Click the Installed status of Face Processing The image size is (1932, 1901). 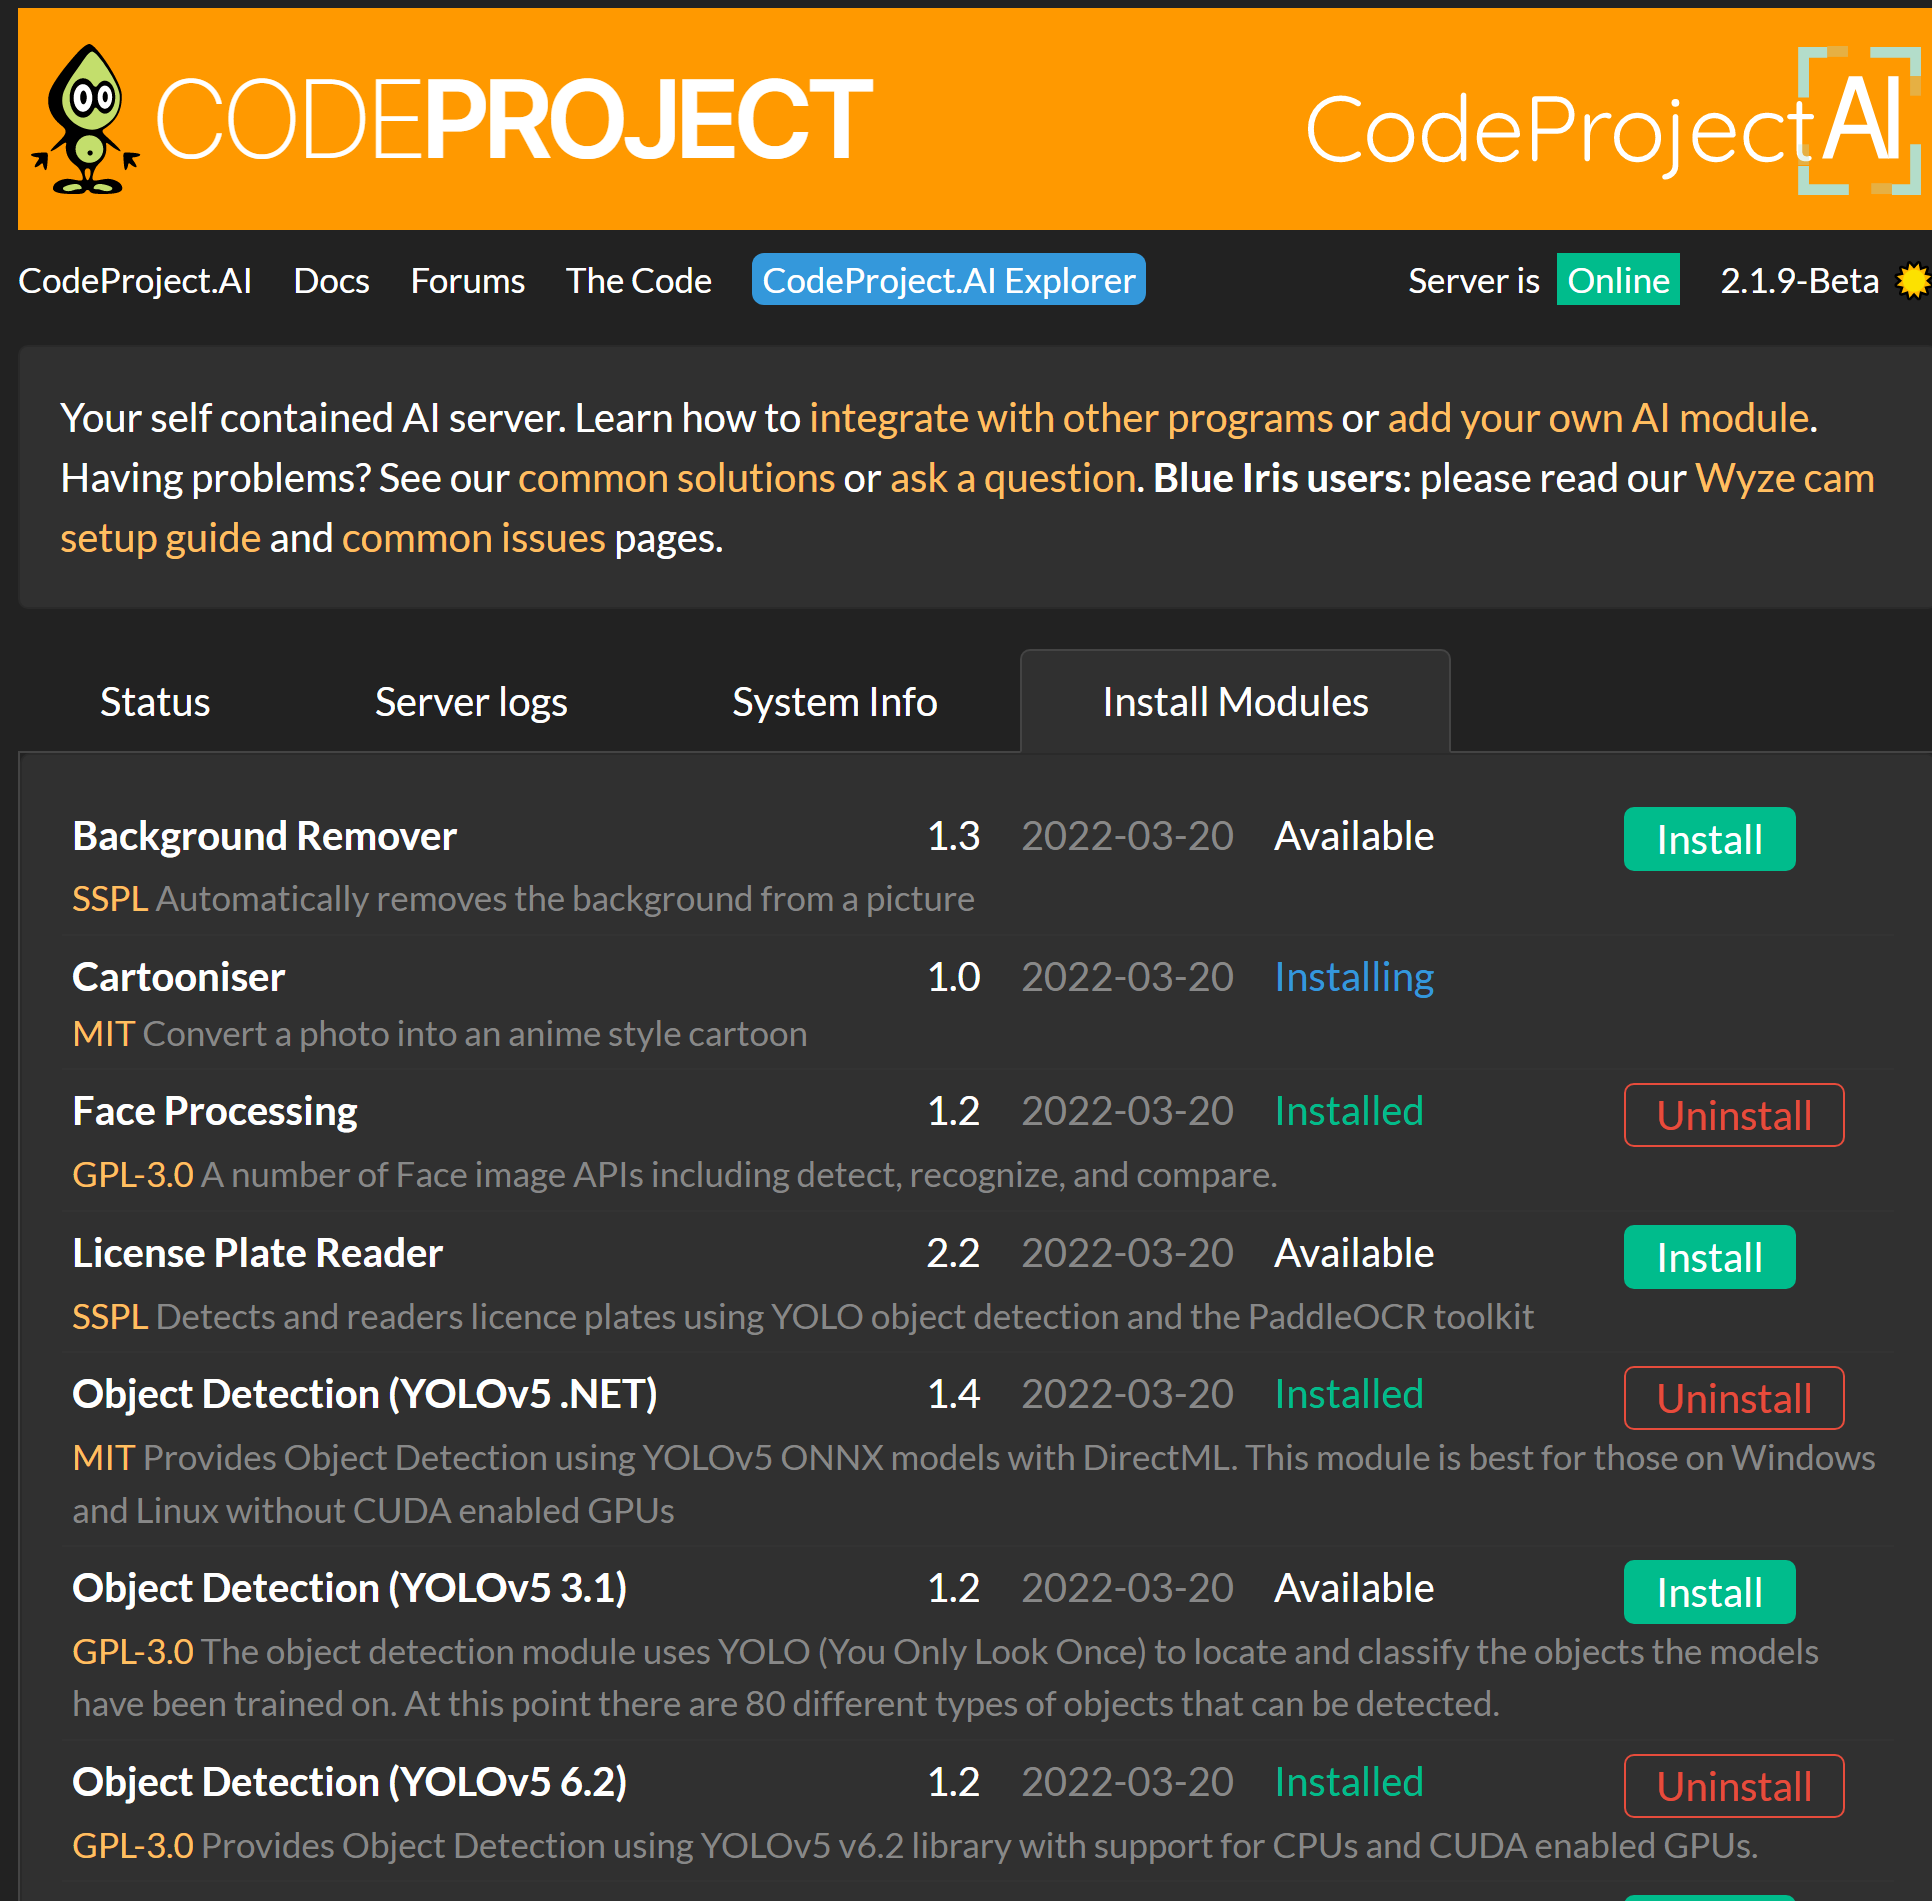click(x=1348, y=1112)
